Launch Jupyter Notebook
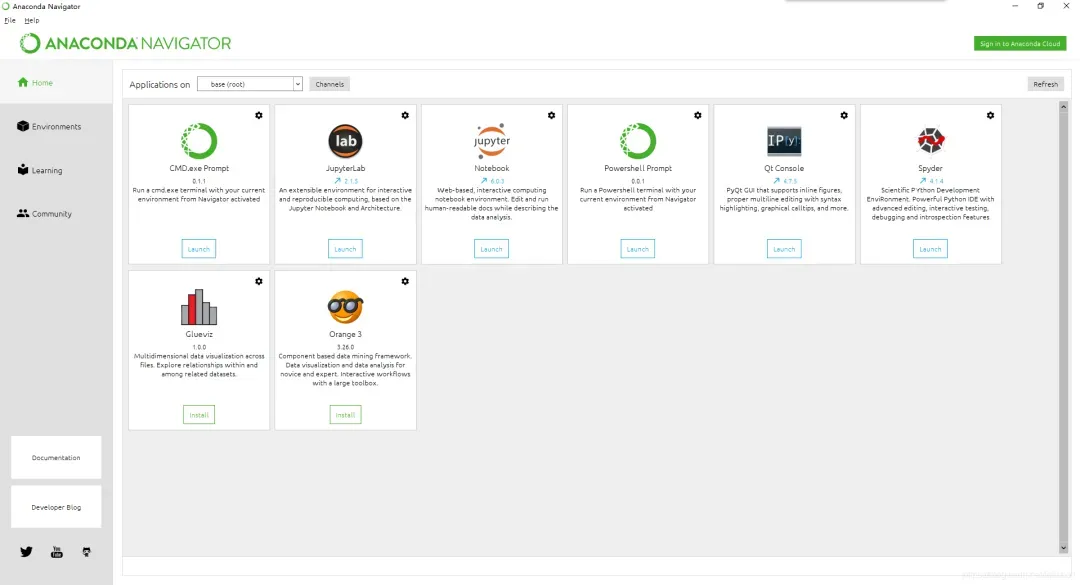 [x=491, y=249]
